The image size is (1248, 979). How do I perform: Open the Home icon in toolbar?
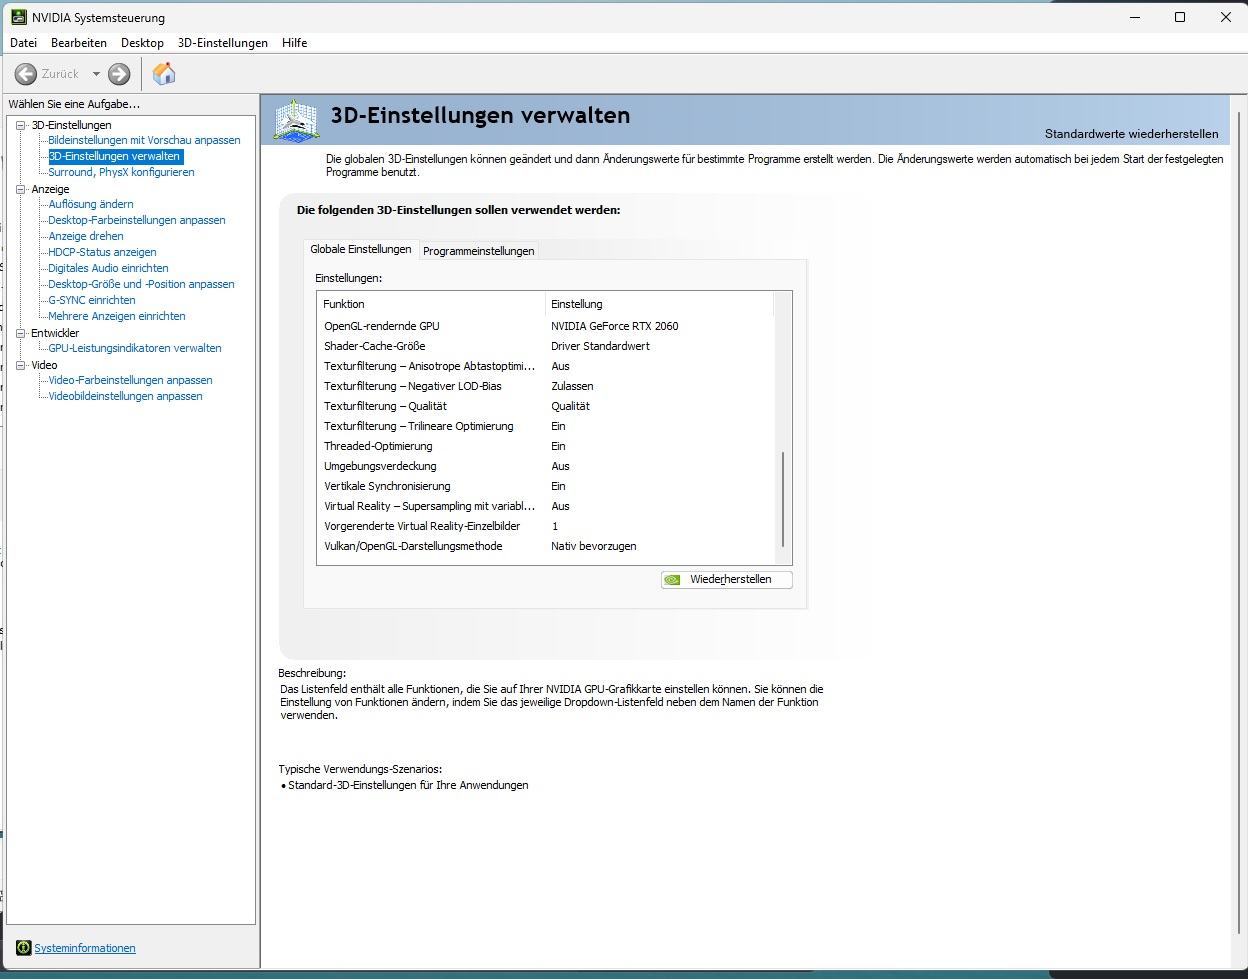(x=164, y=73)
